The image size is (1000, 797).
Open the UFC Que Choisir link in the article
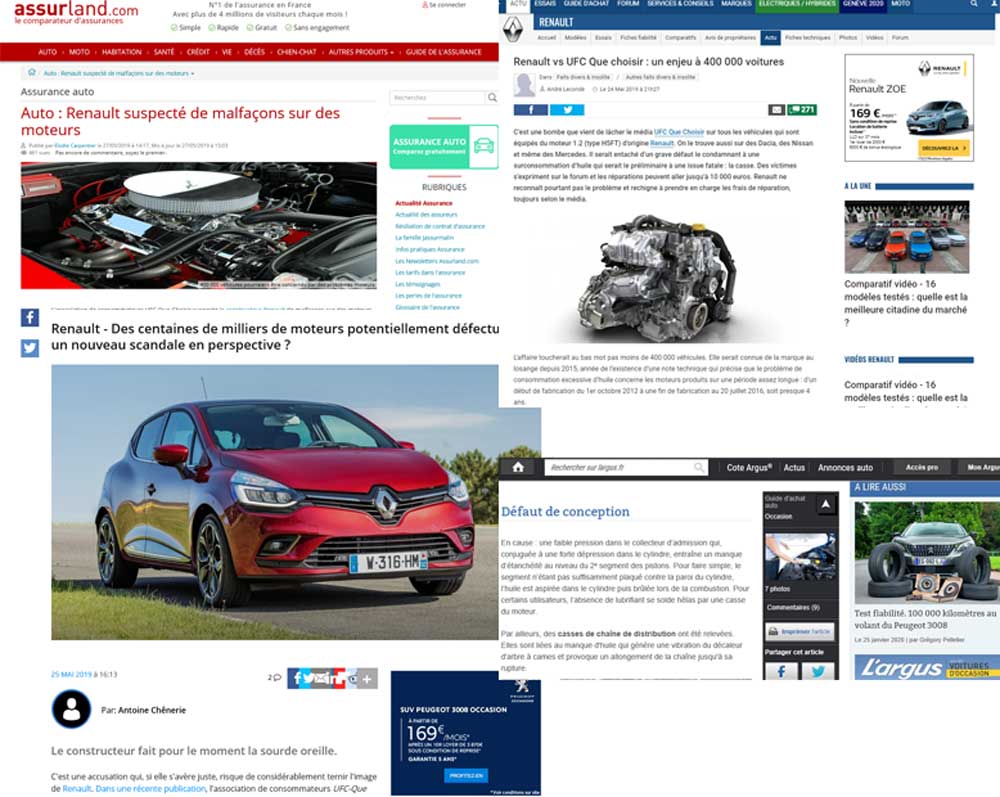click(x=679, y=132)
